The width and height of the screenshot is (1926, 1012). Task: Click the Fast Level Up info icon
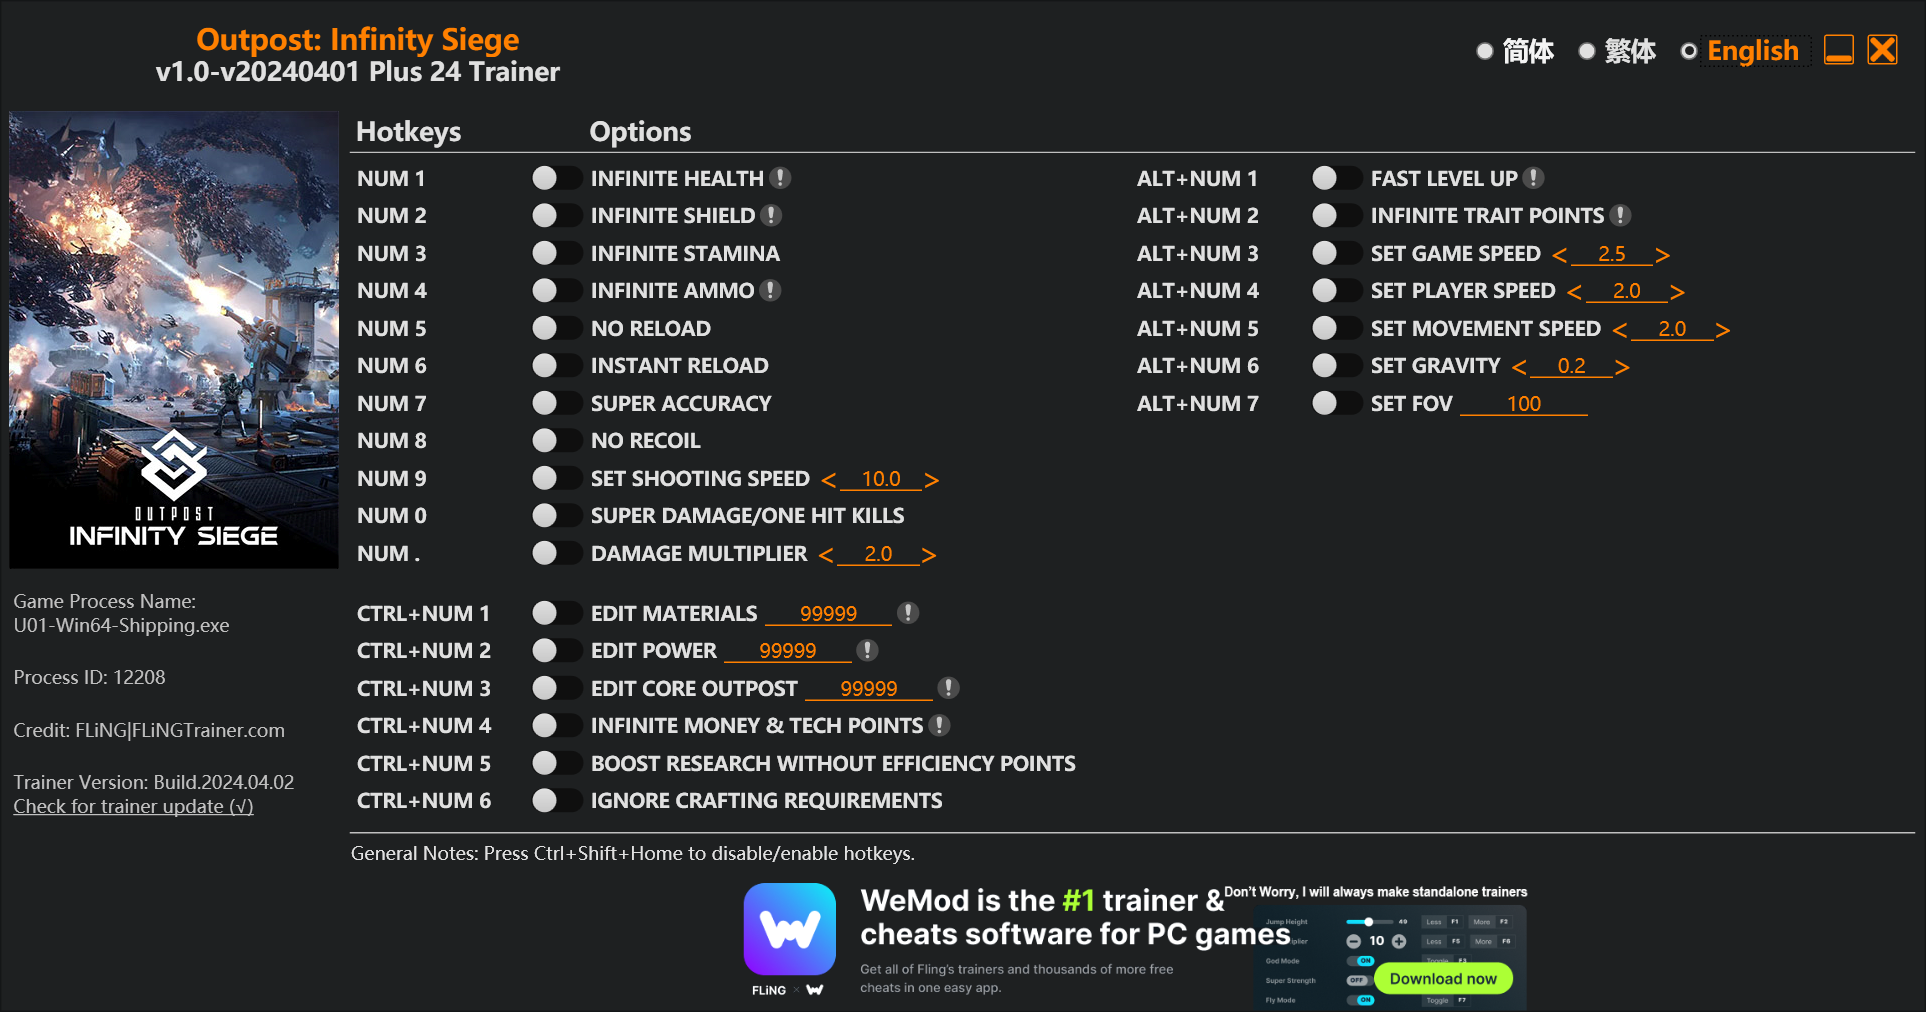pyautogui.click(x=1534, y=178)
